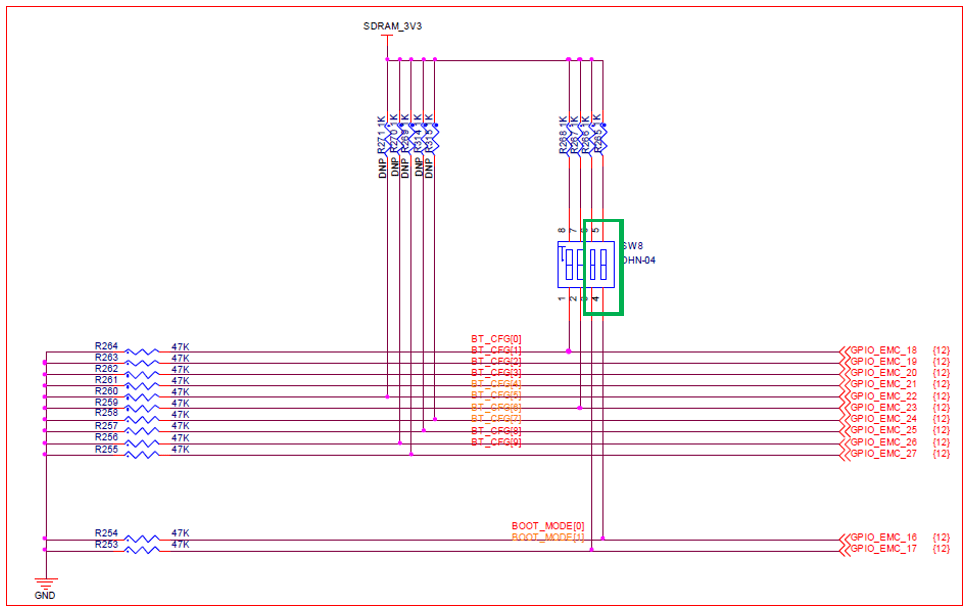Select the SW8 DIP switch body

click(586, 264)
